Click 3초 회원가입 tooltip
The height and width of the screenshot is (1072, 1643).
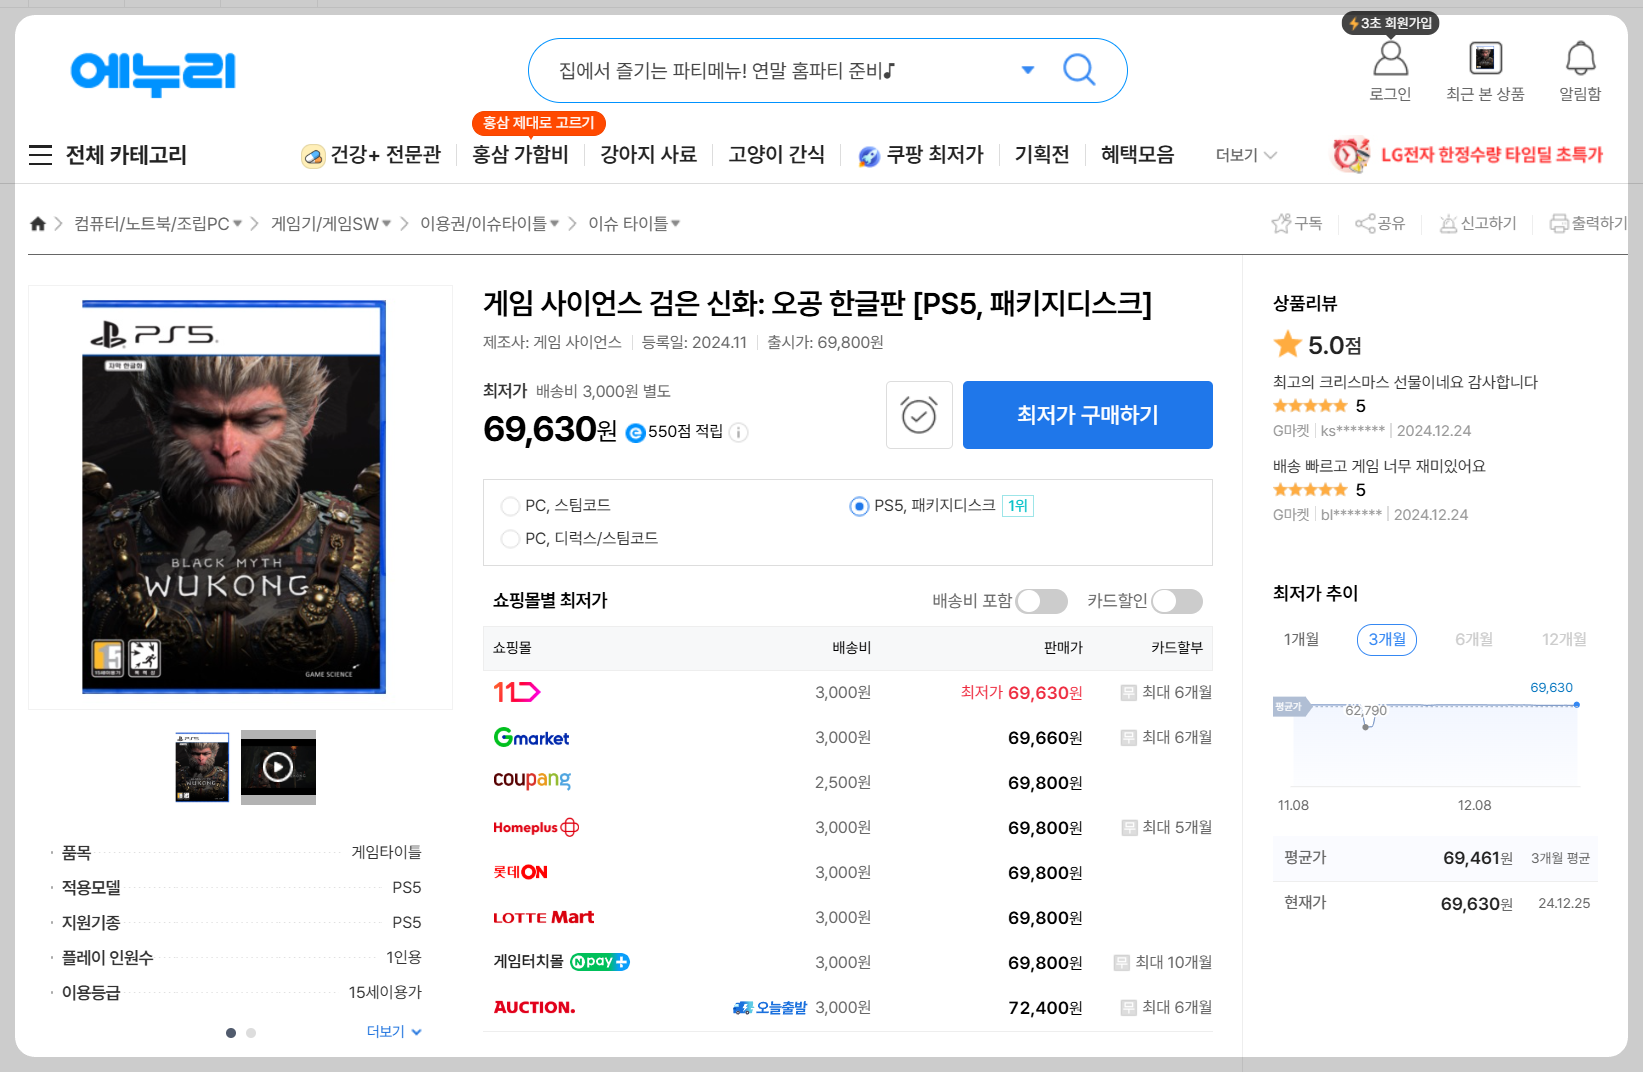coord(1390,23)
